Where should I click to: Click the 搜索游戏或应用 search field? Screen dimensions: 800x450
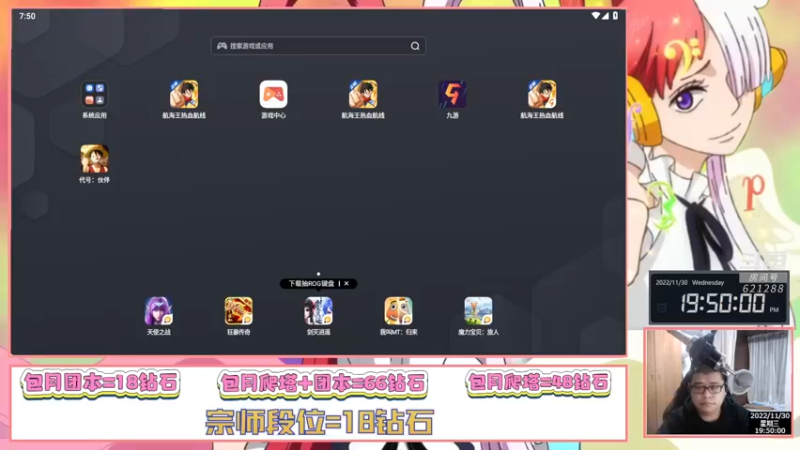tap(318, 46)
